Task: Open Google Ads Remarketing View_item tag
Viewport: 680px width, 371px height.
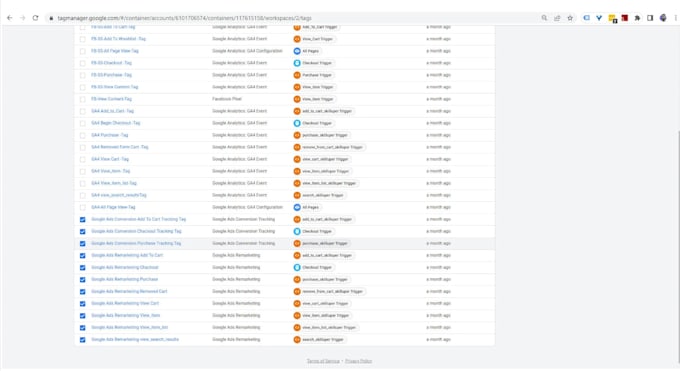Action: (125, 315)
